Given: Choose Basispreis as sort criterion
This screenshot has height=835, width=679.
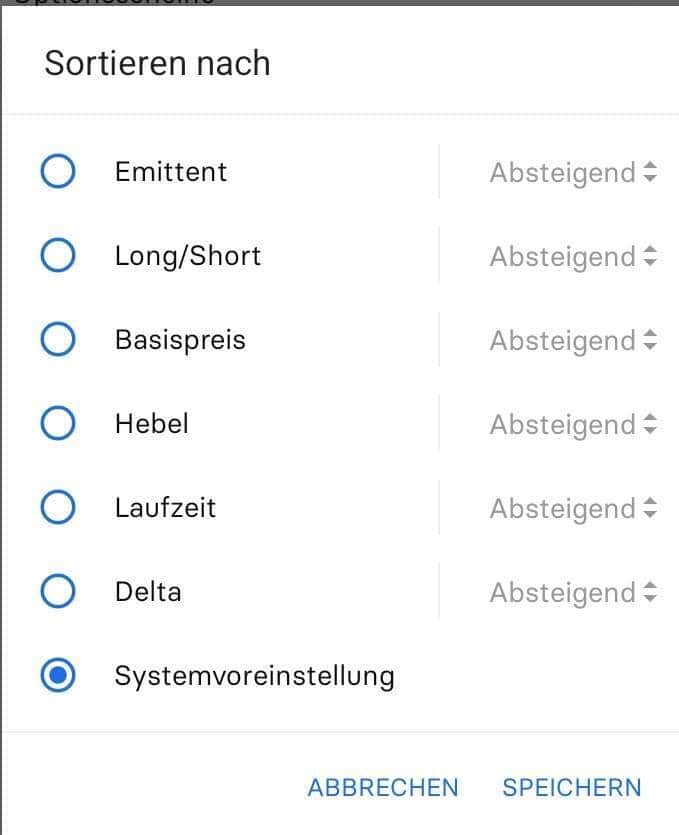Looking at the screenshot, I should click(x=58, y=340).
